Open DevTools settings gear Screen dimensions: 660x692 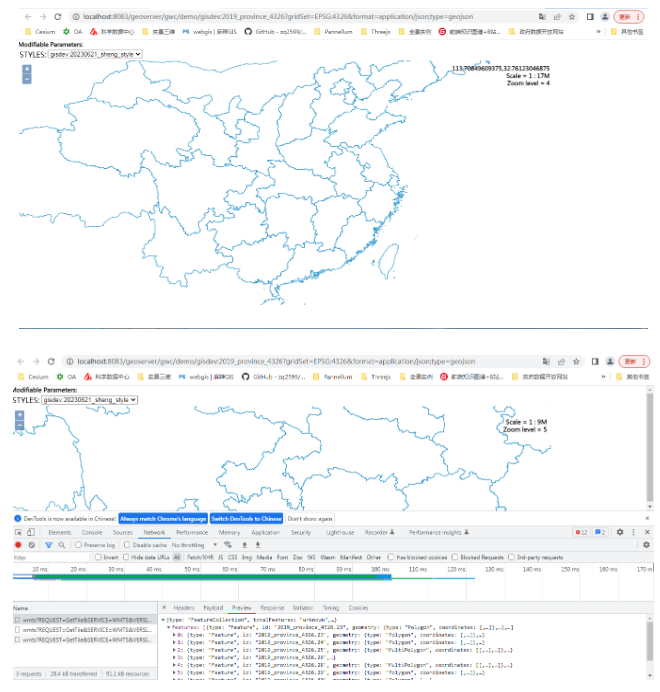pos(620,532)
